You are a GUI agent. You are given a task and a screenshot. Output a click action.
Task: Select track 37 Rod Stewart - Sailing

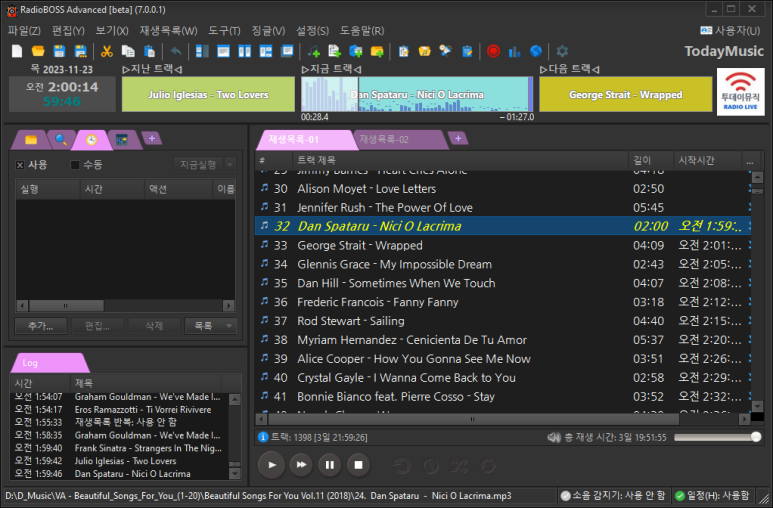point(503,321)
